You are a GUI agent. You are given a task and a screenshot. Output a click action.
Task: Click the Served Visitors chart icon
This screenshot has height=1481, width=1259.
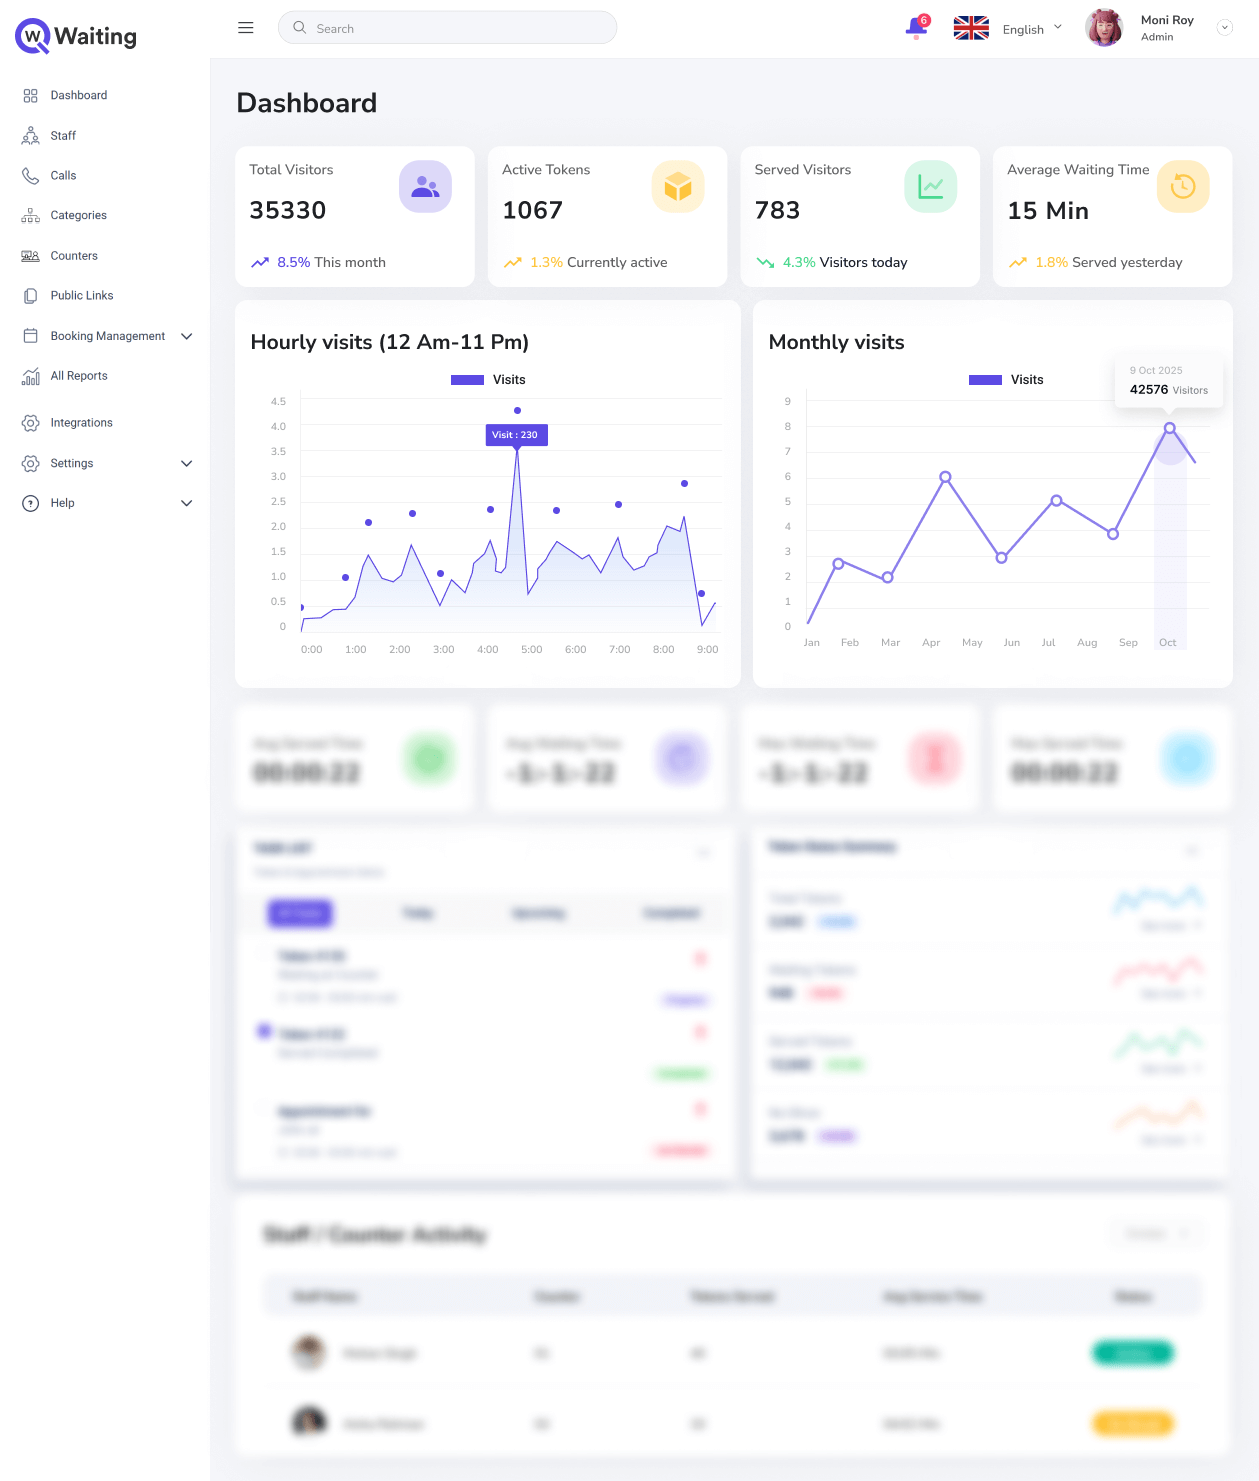tap(930, 187)
